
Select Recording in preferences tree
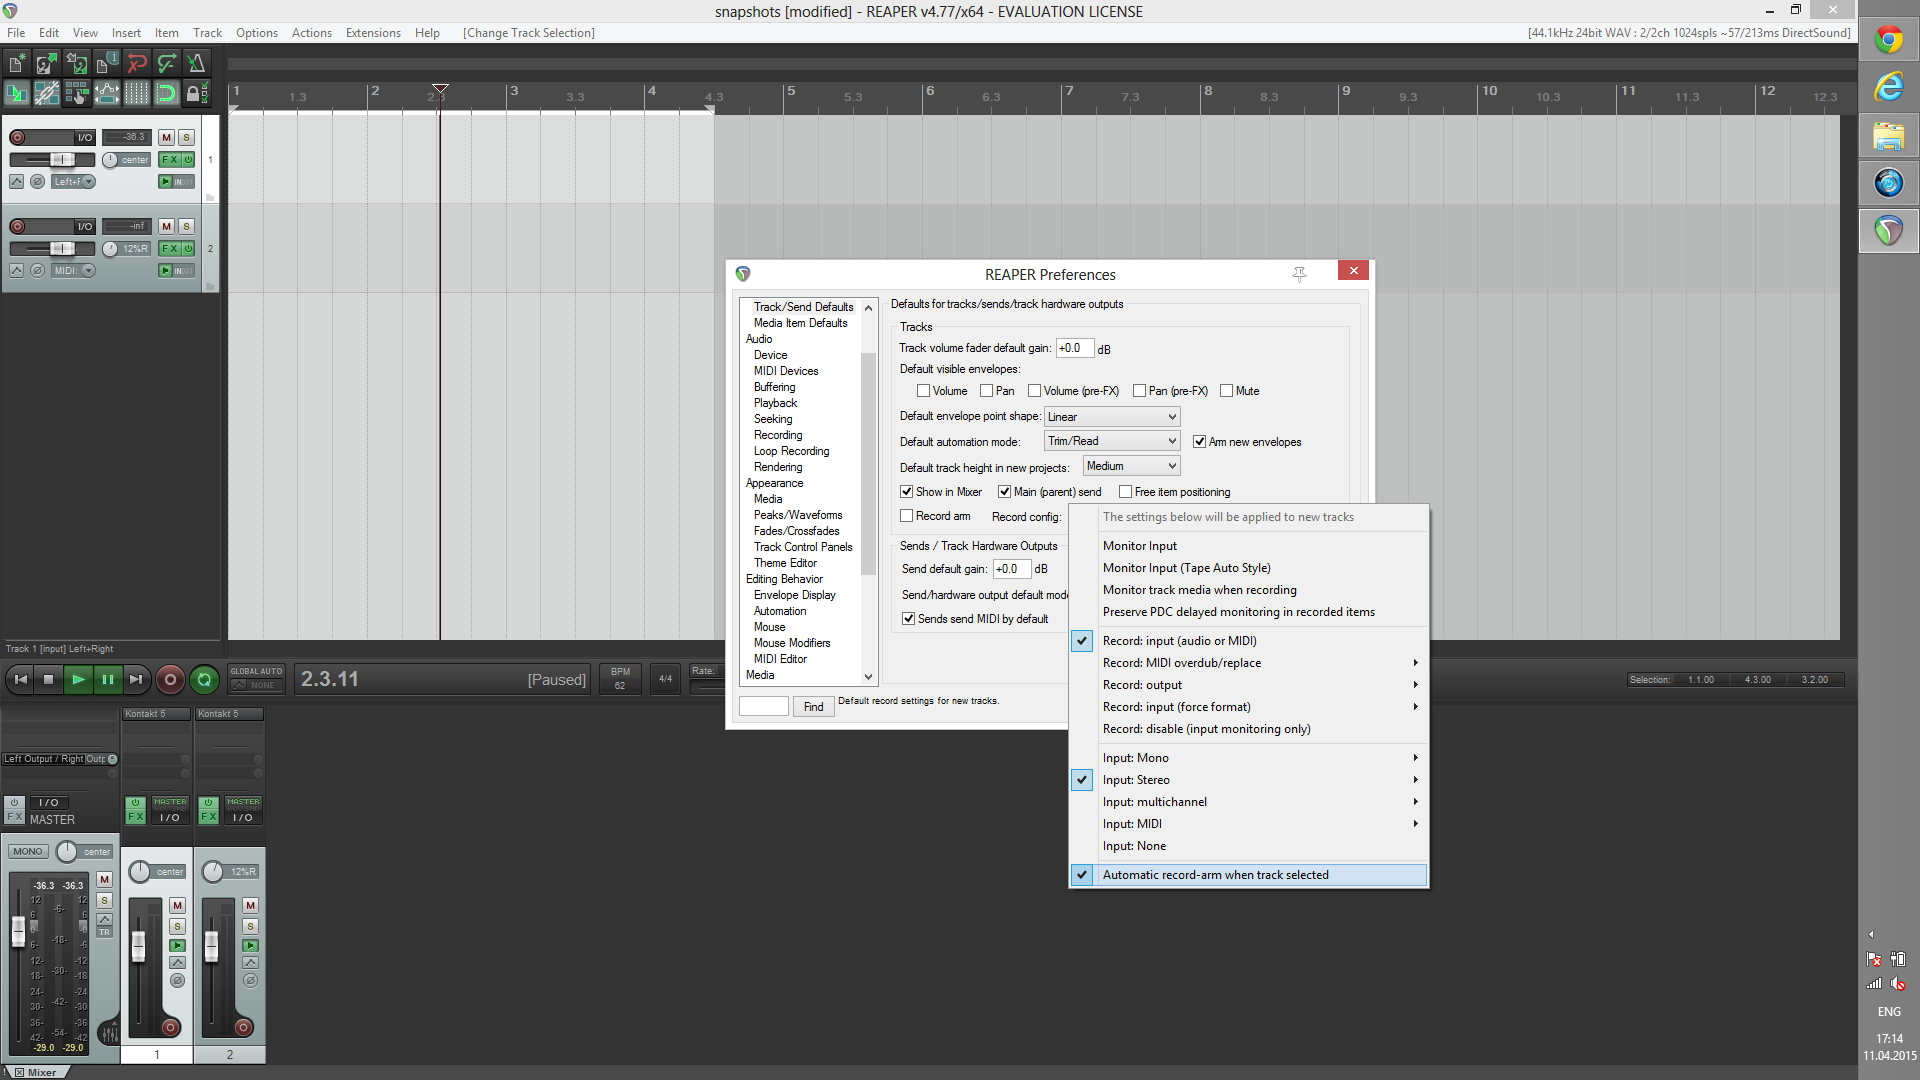(778, 435)
